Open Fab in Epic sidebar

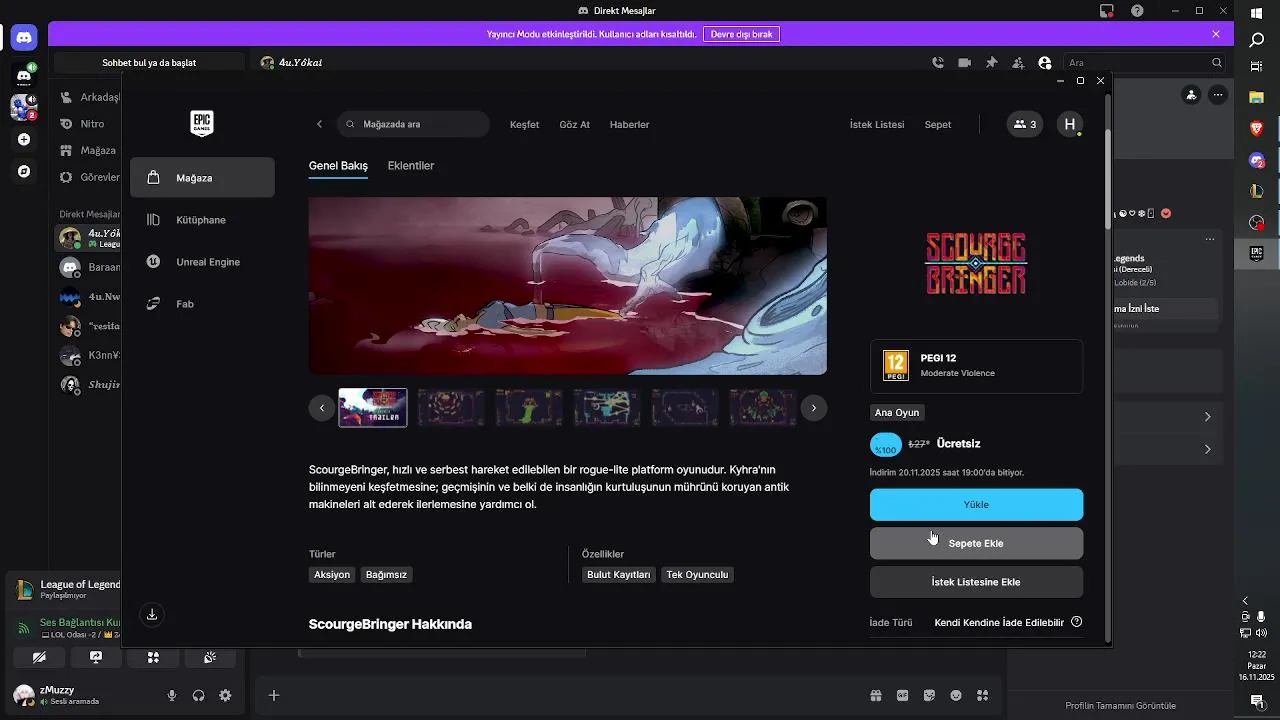[x=202, y=304]
